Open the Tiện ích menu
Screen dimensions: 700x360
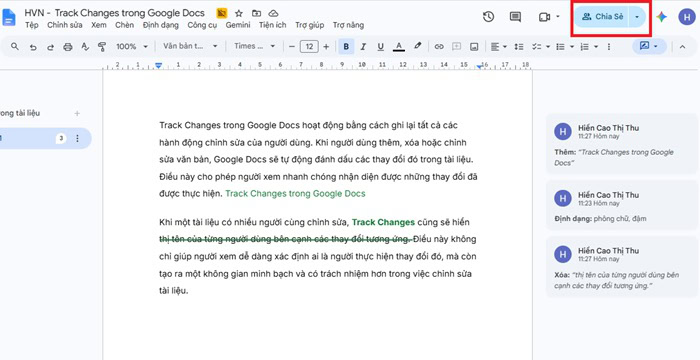click(272, 25)
